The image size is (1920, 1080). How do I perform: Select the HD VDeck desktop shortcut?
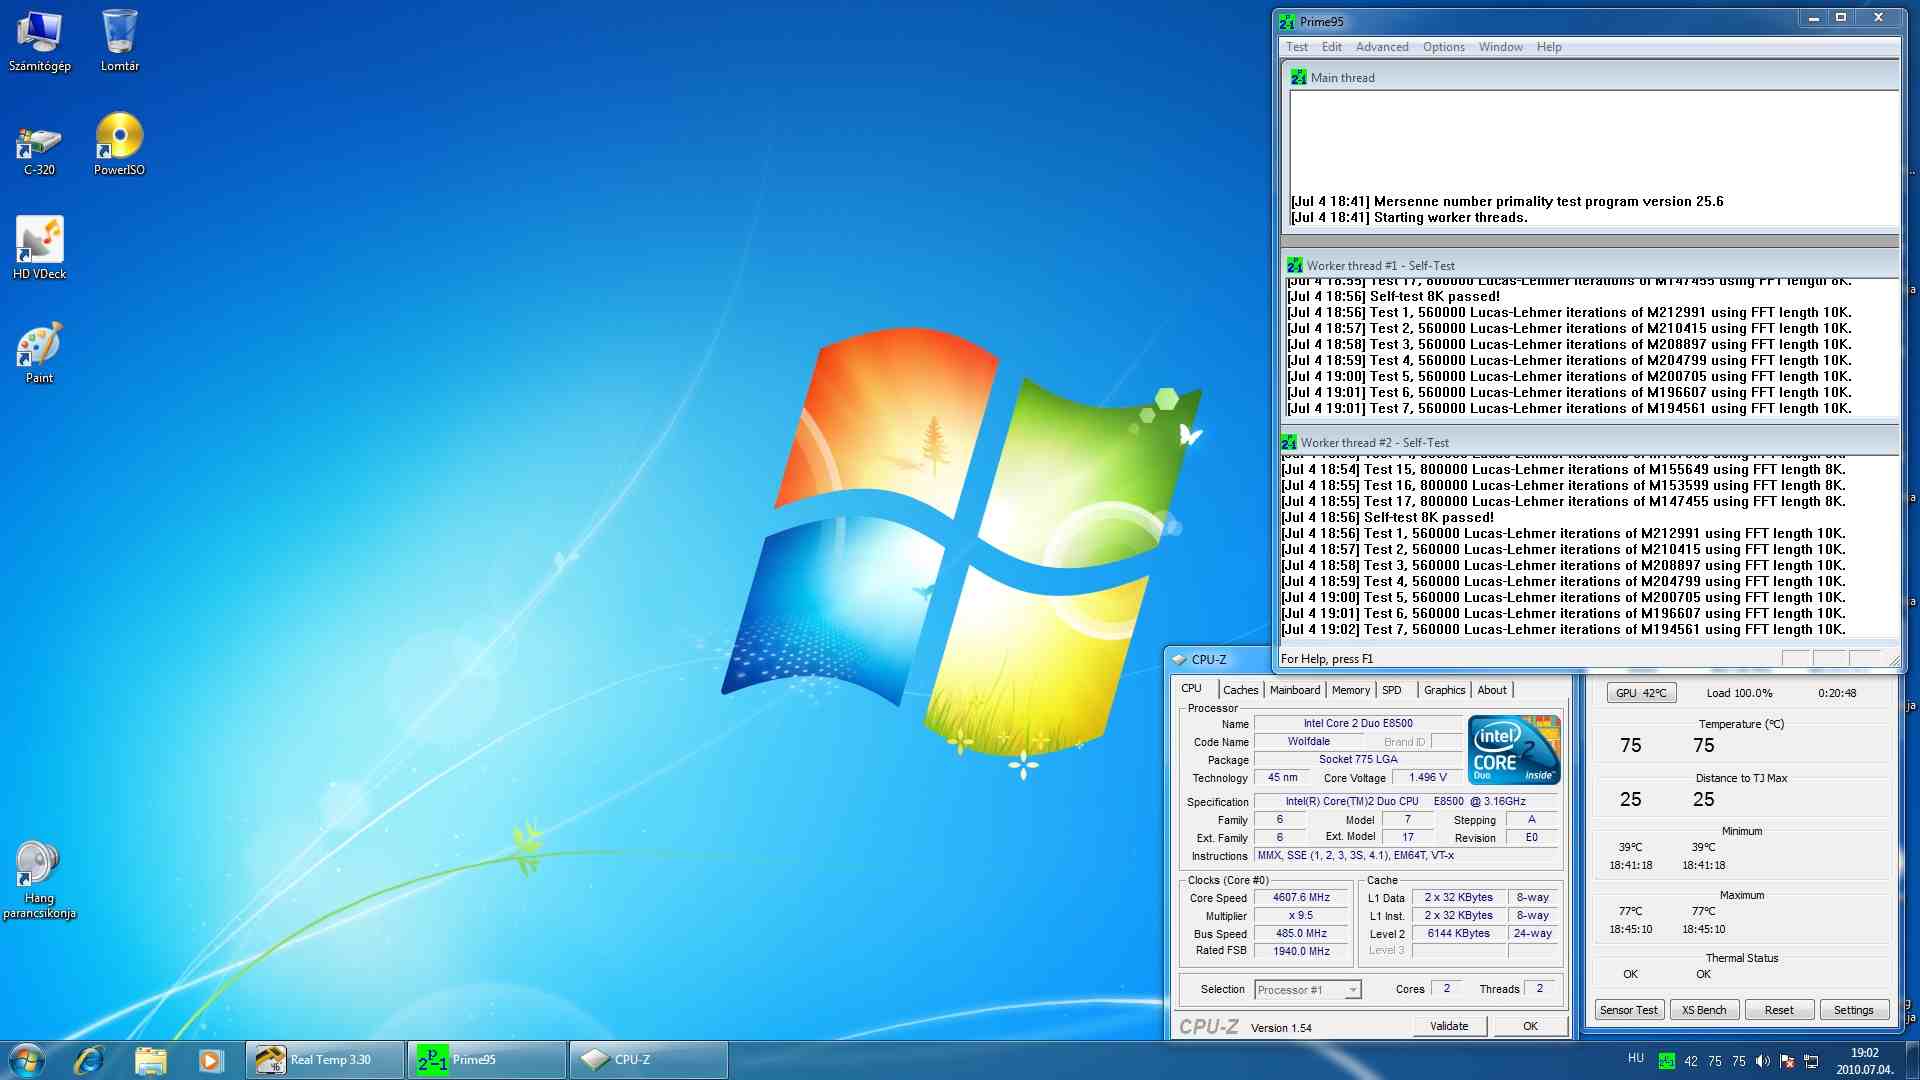click(39, 248)
